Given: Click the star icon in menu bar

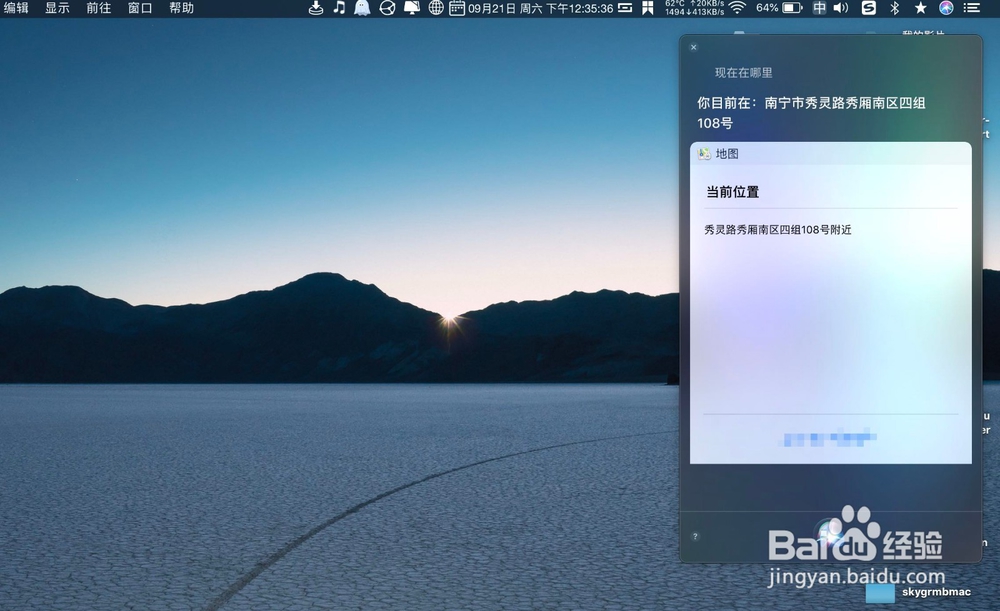Looking at the screenshot, I should click(x=921, y=8).
